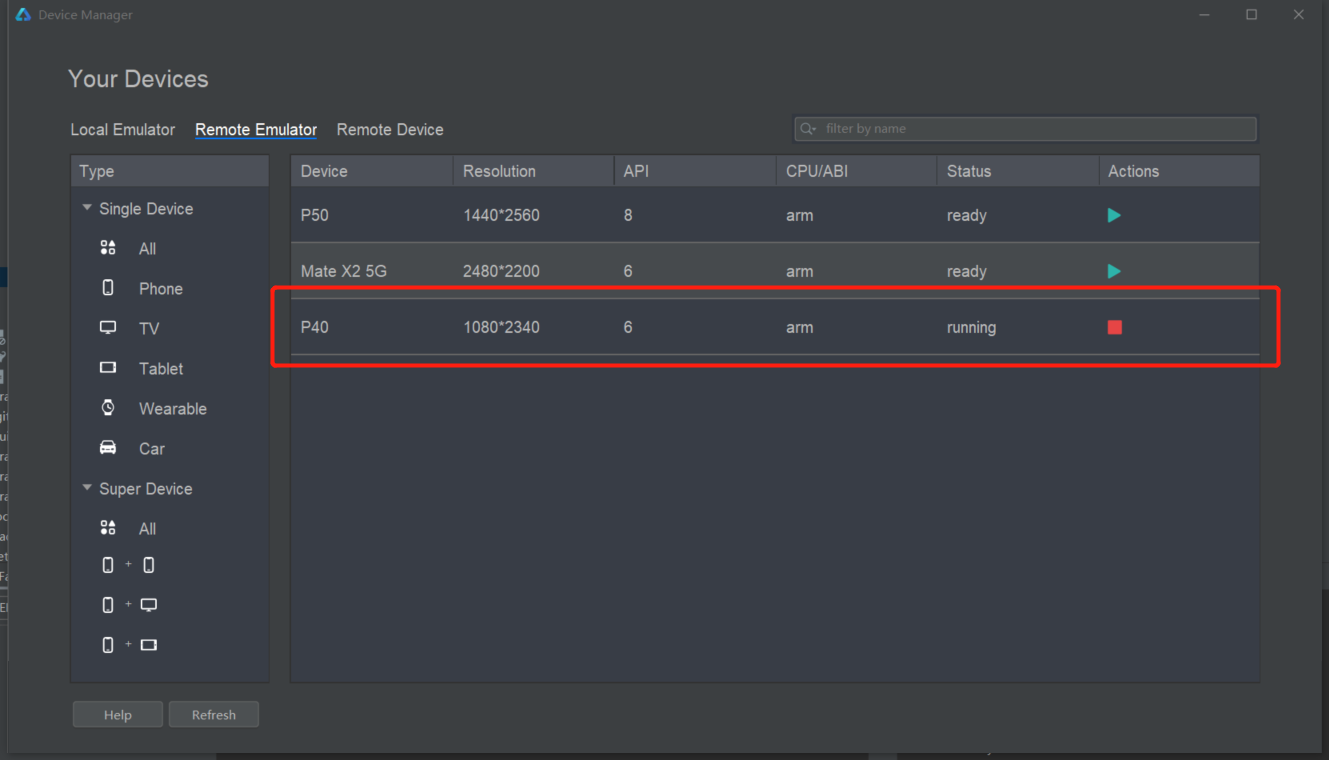Focus the filter by name field
This screenshot has width=1329, height=760.
tap(1025, 129)
